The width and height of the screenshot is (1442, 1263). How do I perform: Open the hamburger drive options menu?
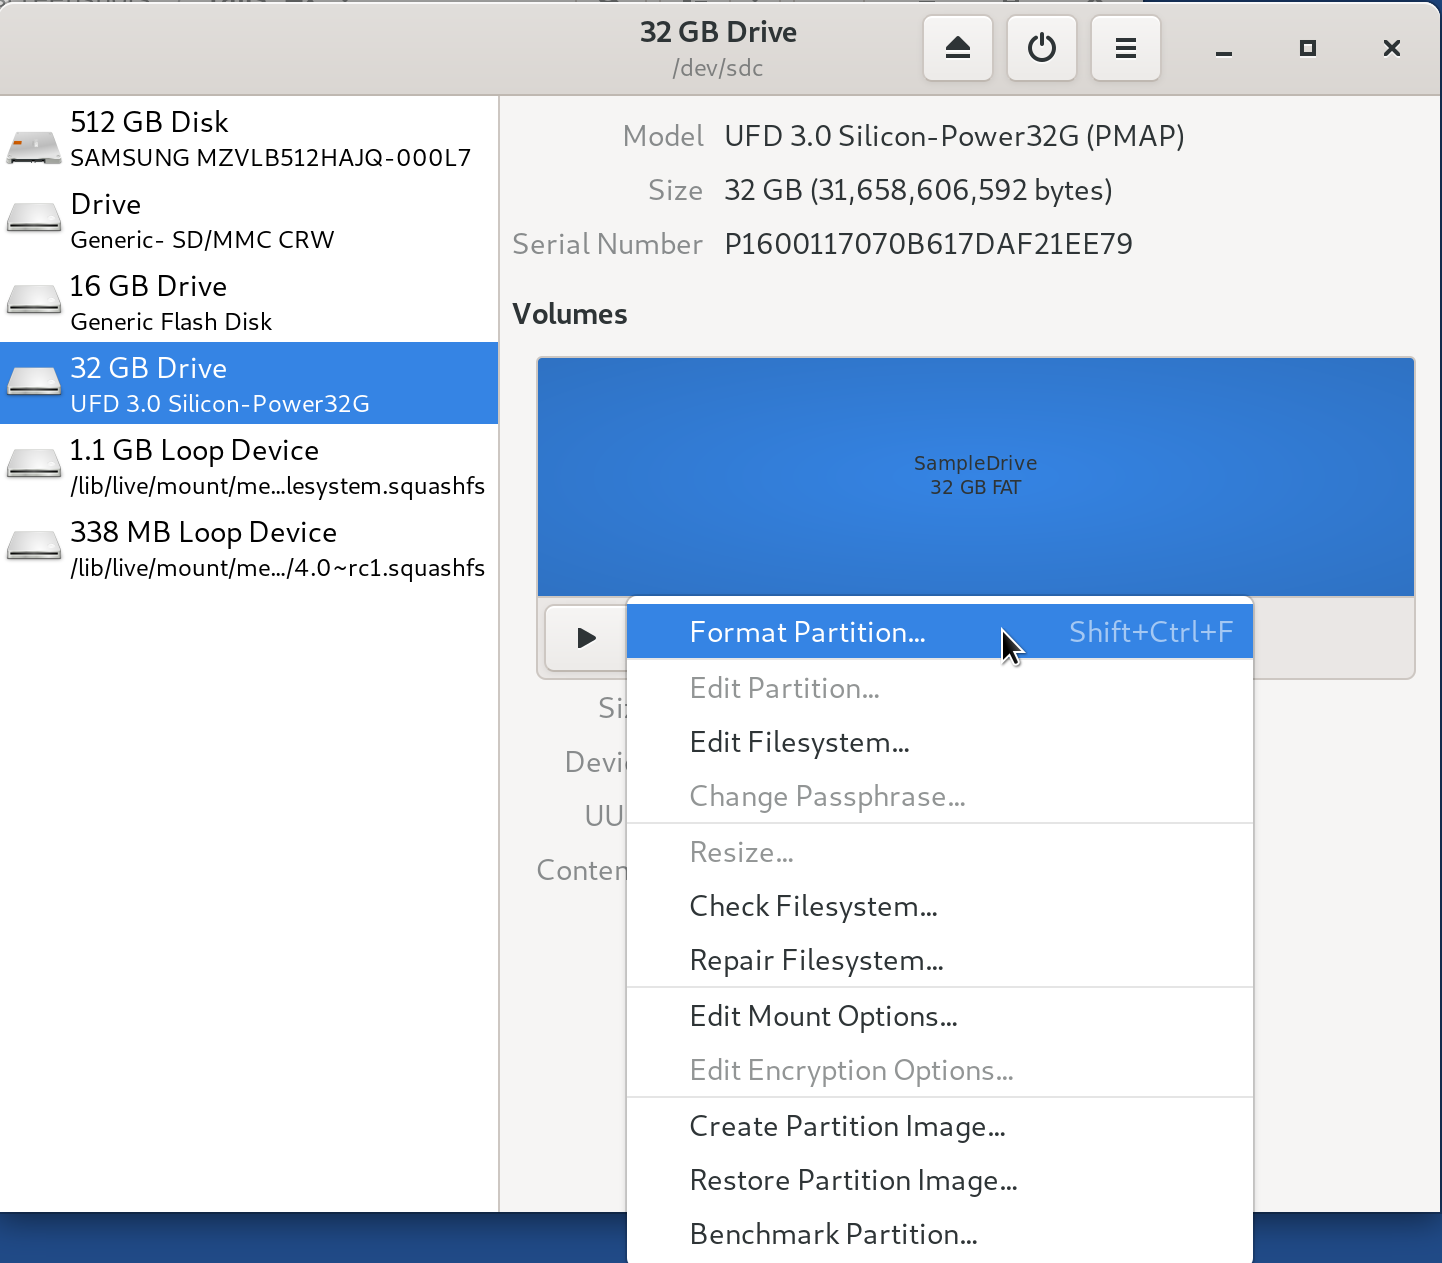click(x=1125, y=48)
